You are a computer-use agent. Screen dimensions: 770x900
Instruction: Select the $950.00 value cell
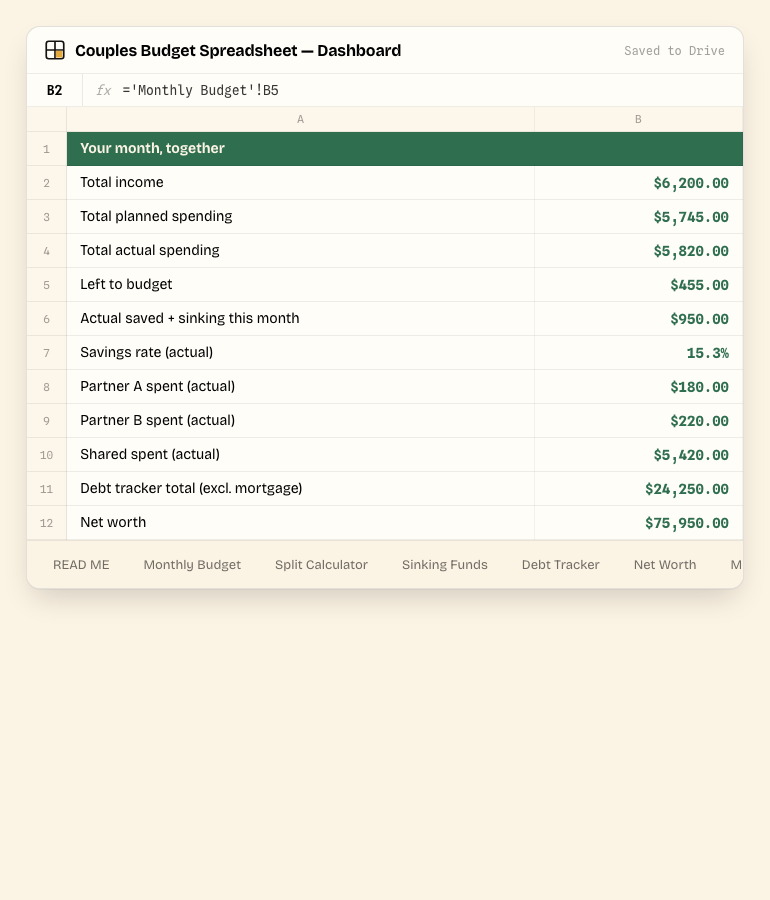(639, 319)
